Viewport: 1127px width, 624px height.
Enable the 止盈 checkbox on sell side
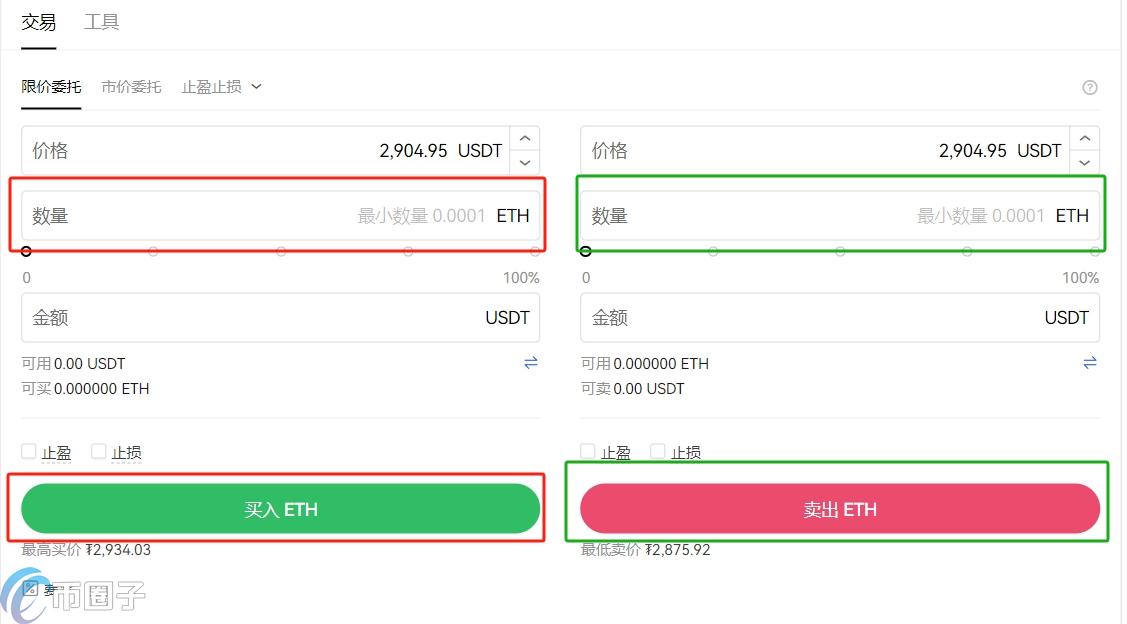[x=587, y=451]
